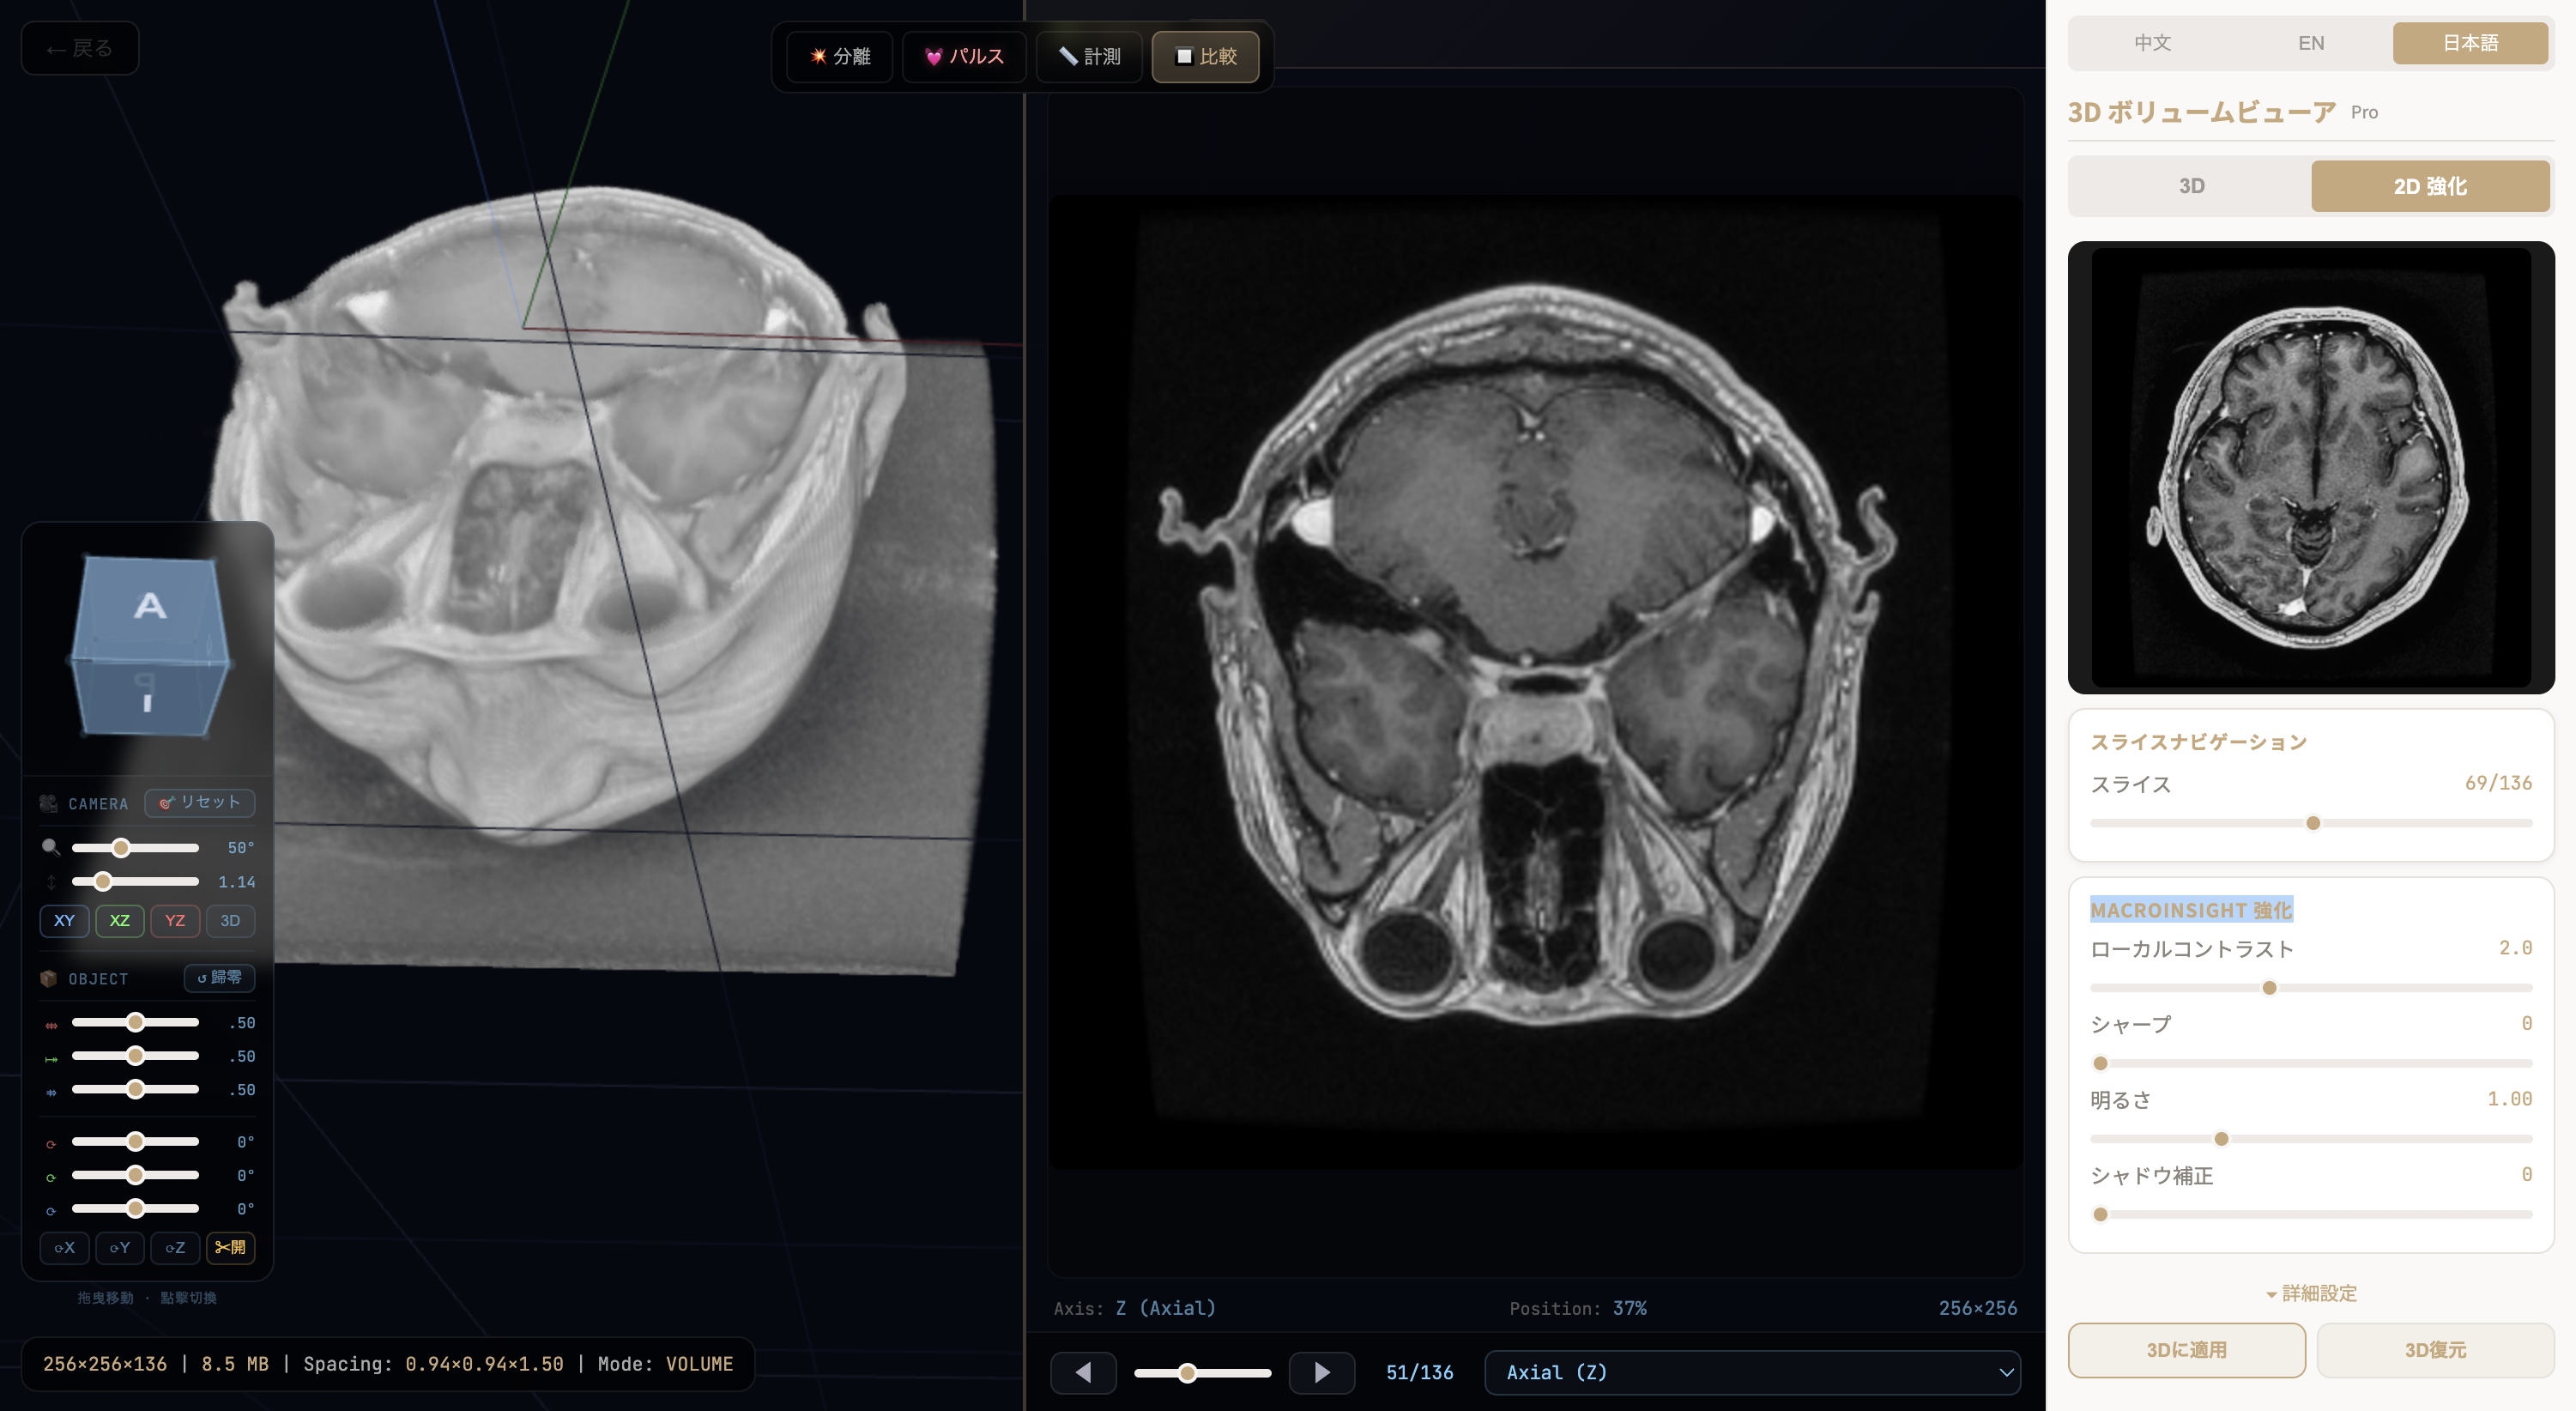This screenshot has height=1411, width=2576.
Task: Toggle the 比較 compare mode
Action: pos(1205,57)
